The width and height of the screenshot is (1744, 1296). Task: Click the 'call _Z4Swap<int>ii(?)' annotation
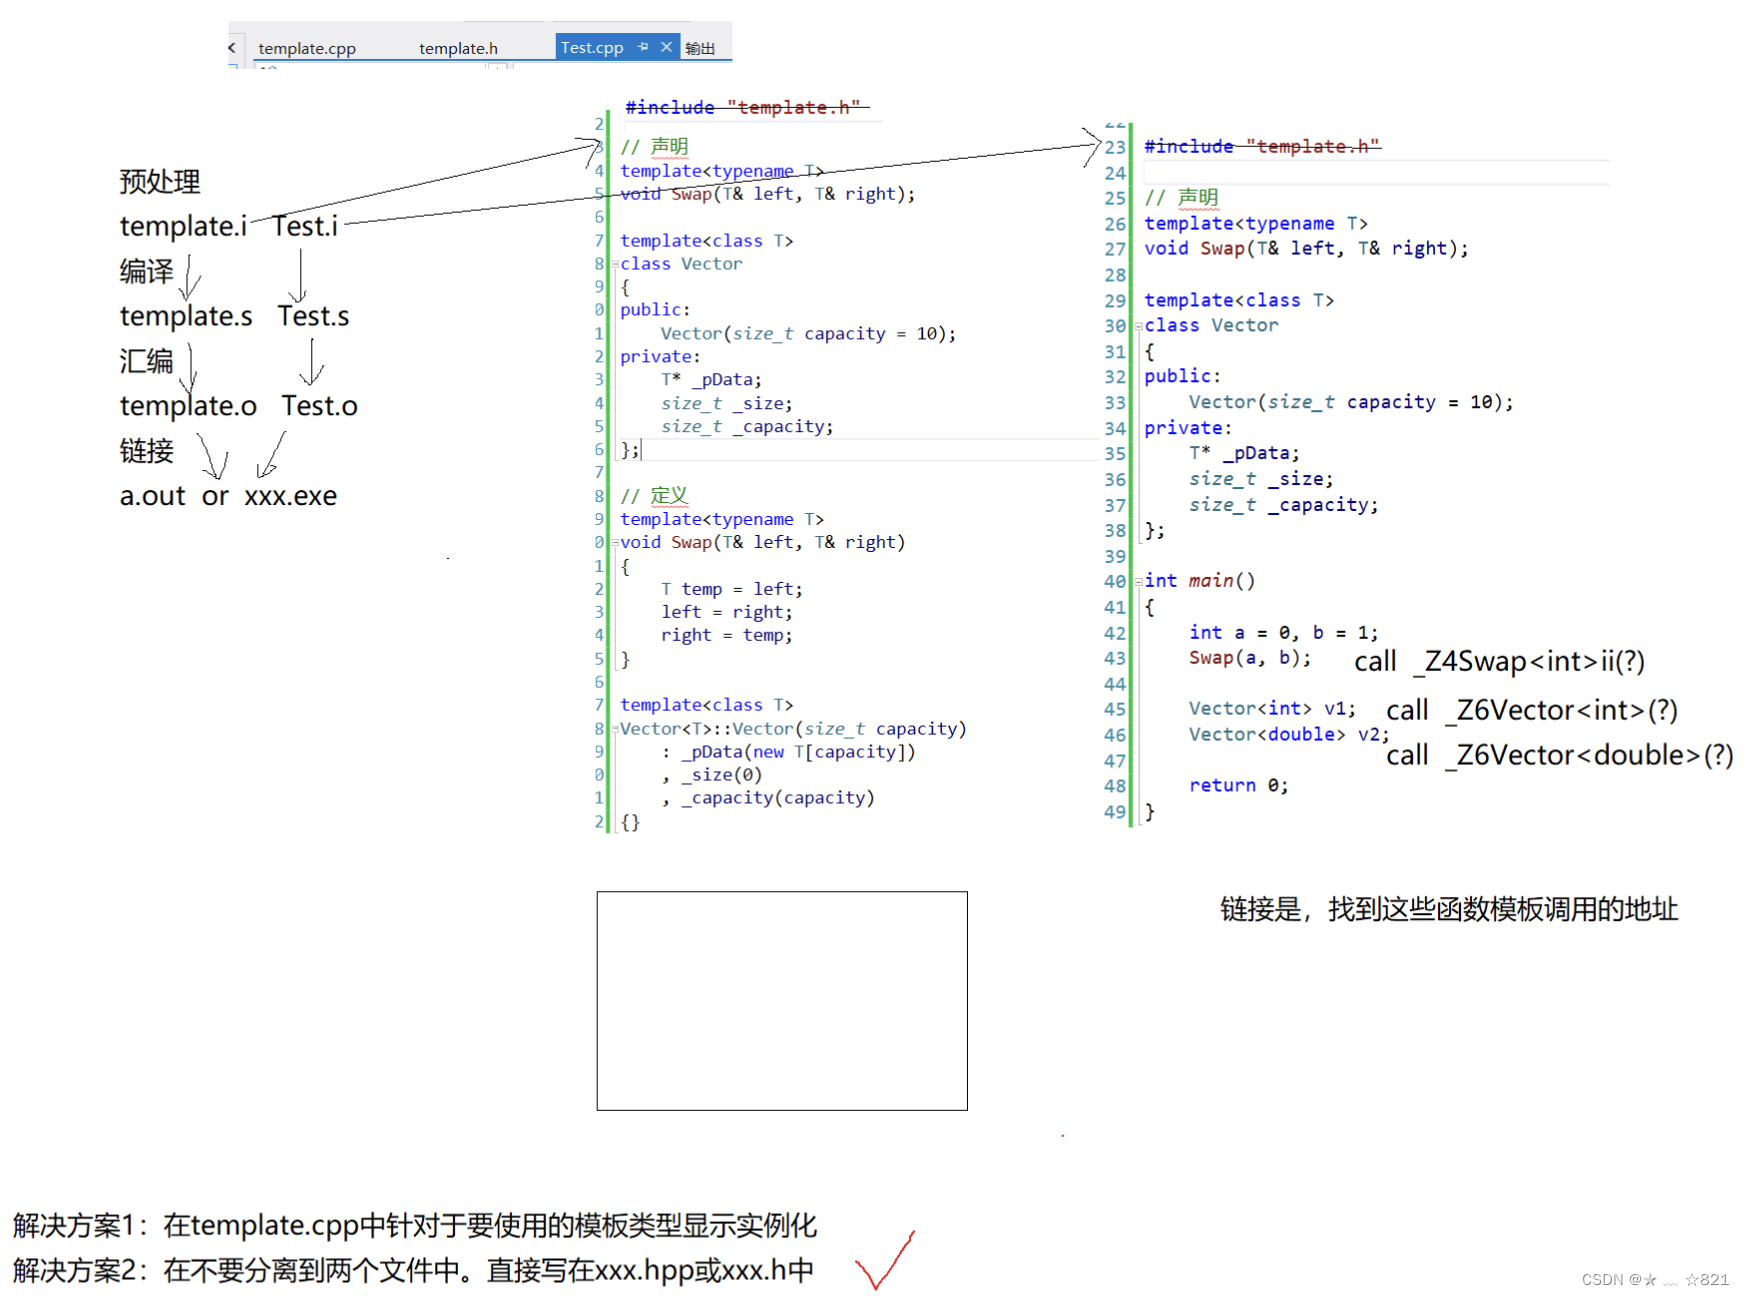click(x=1499, y=662)
